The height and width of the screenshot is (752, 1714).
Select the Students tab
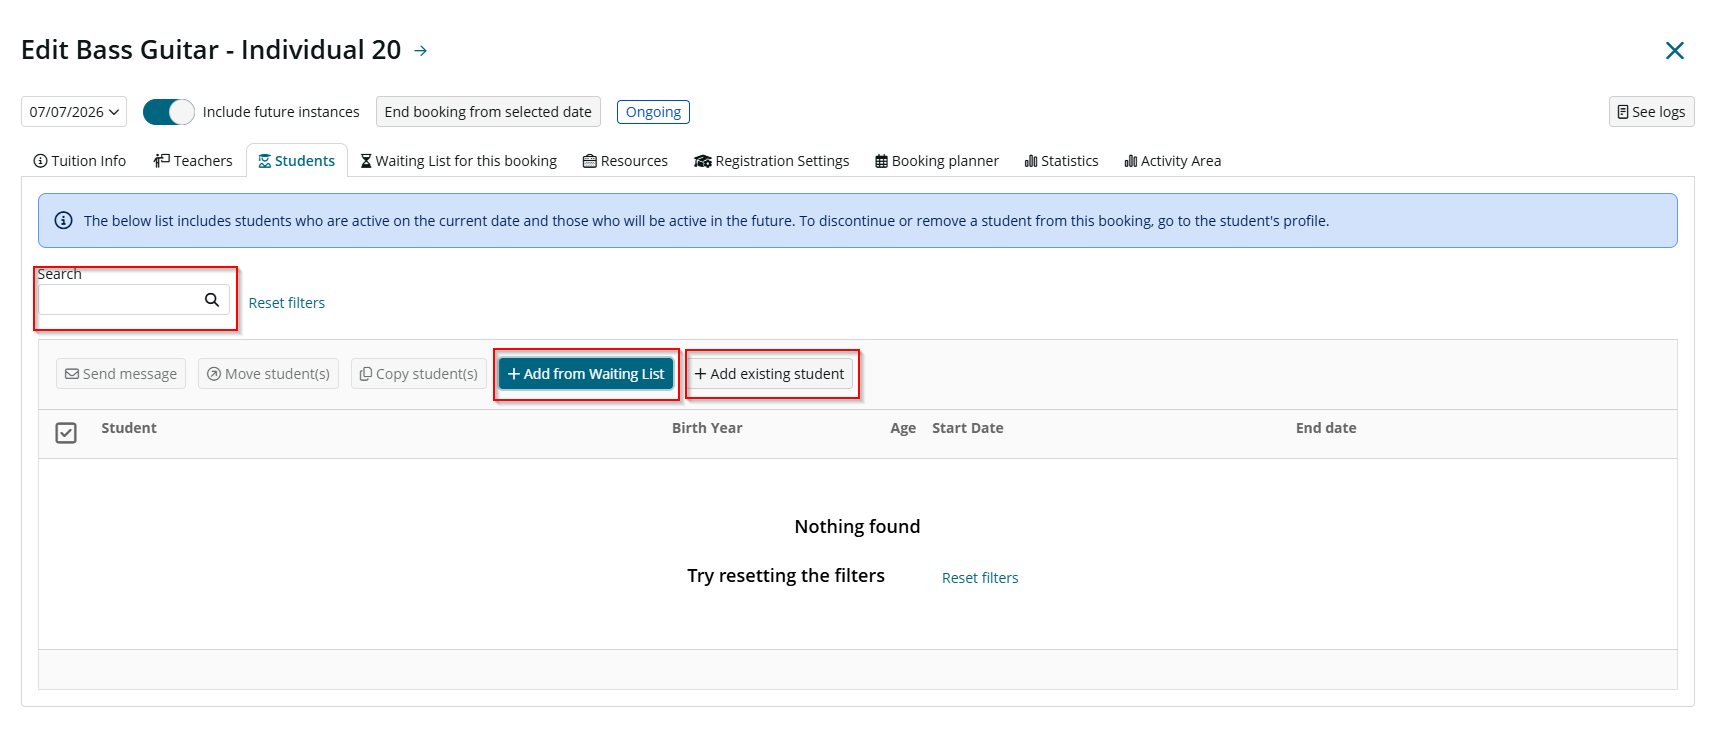(297, 161)
